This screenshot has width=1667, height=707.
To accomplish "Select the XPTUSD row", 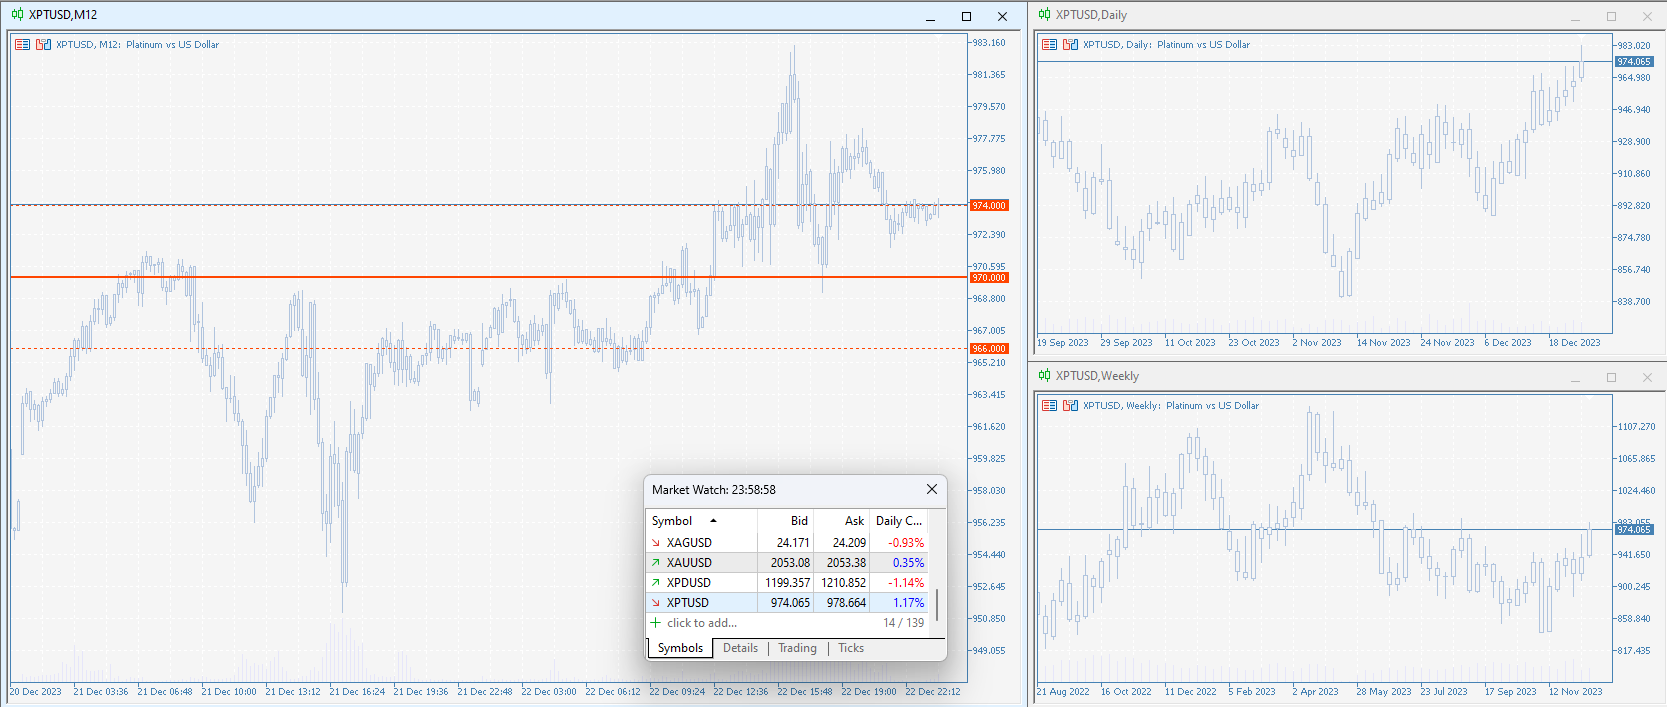I will tap(788, 603).
